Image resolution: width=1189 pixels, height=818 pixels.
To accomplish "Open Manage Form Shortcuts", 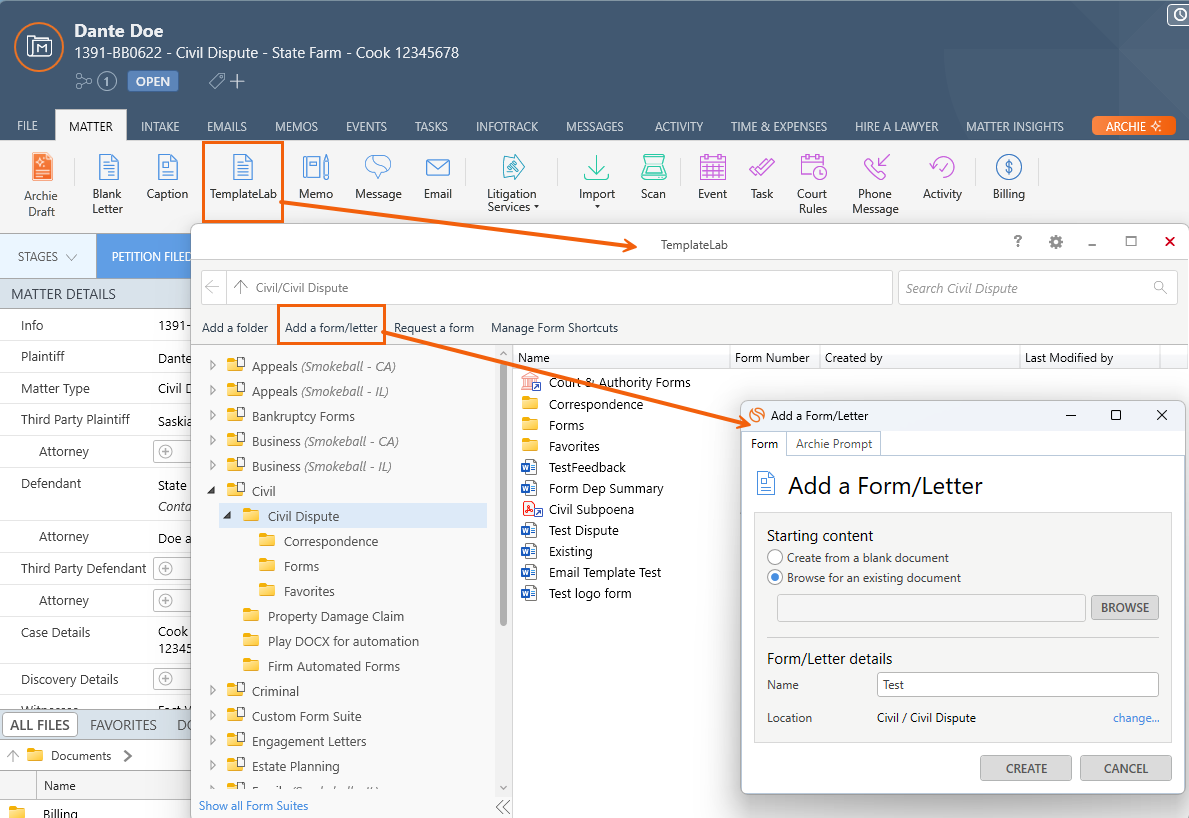I will (554, 328).
